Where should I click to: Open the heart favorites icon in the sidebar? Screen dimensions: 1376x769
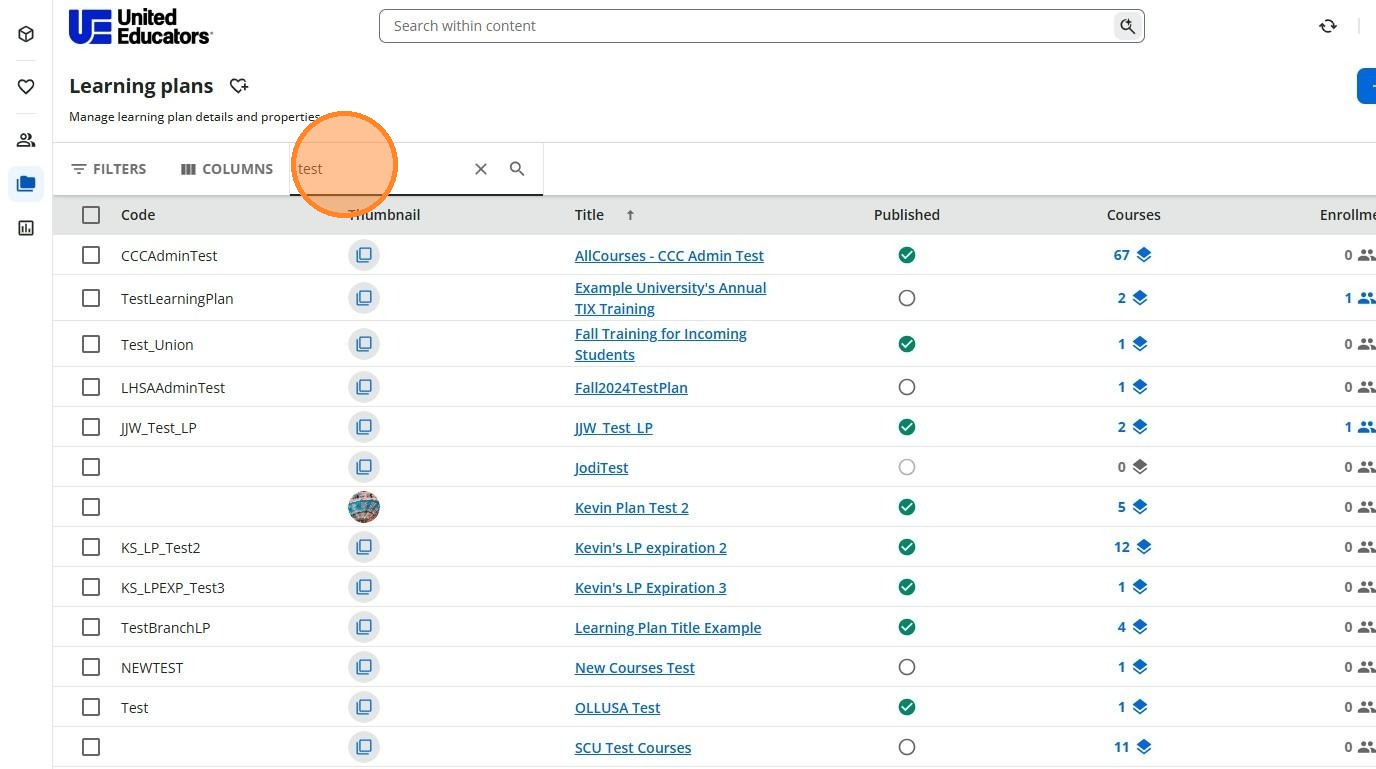point(26,87)
